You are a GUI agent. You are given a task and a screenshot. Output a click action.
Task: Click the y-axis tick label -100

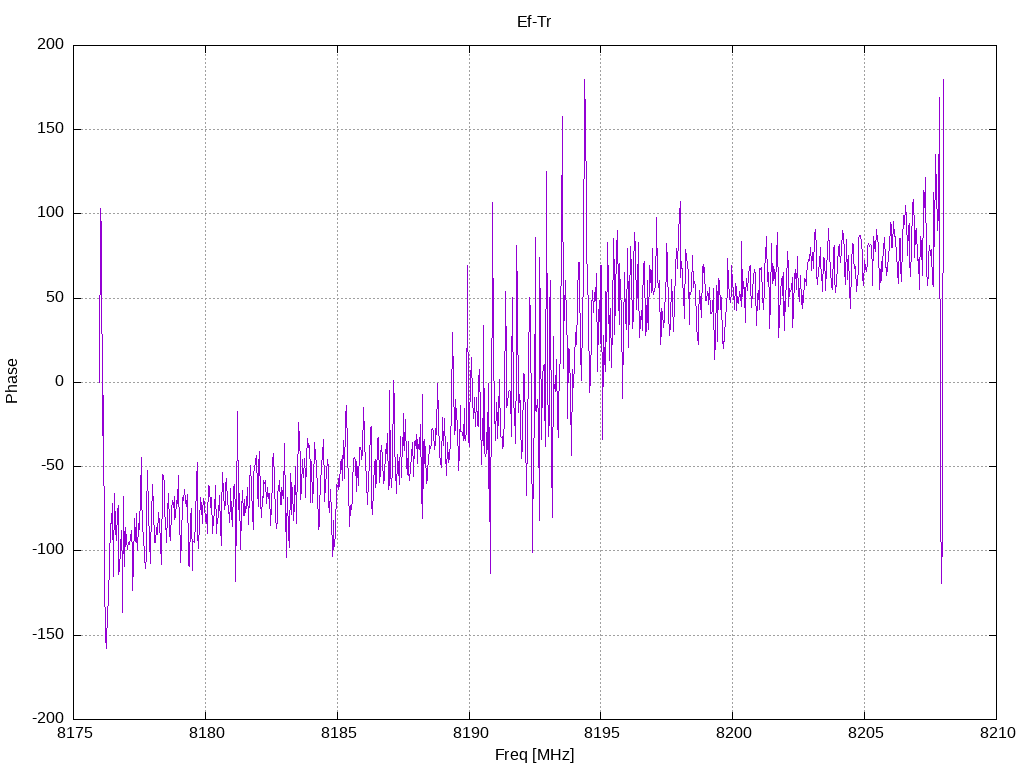coord(48,550)
